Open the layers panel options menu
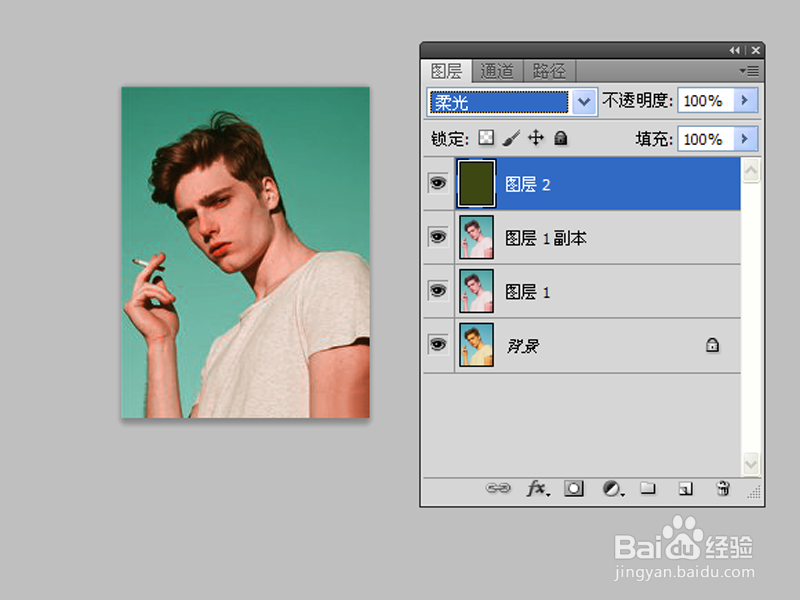Screen dimensions: 800x600 tap(749, 71)
